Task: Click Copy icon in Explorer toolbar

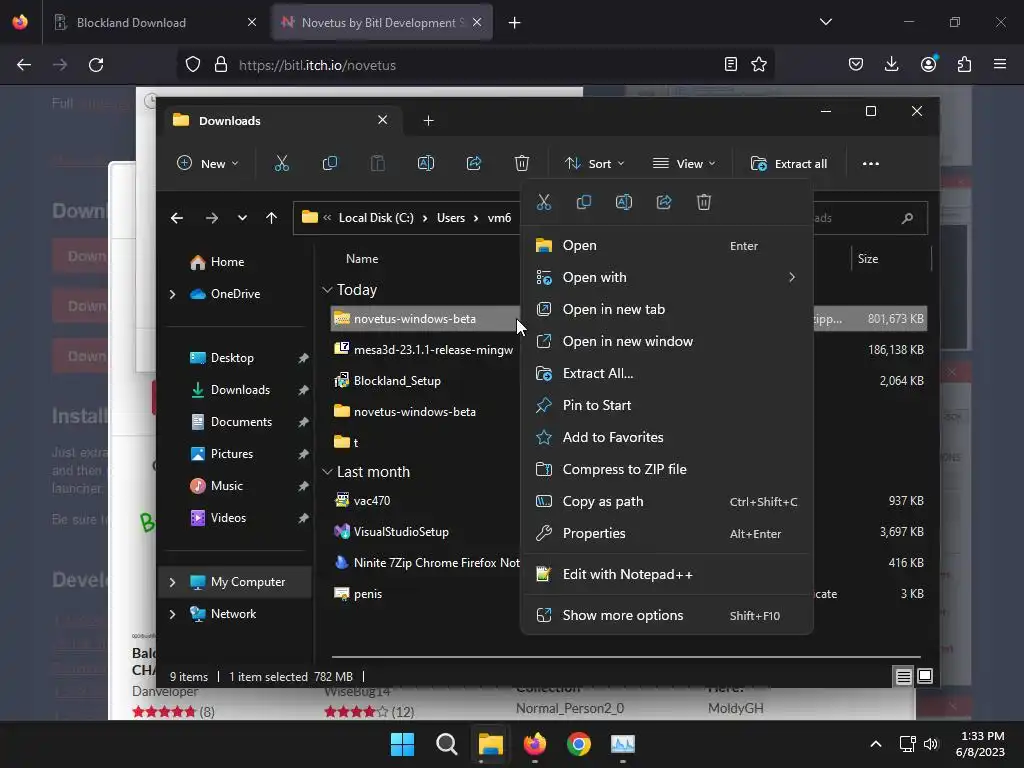Action: pyautogui.click(x=330, y=163)
